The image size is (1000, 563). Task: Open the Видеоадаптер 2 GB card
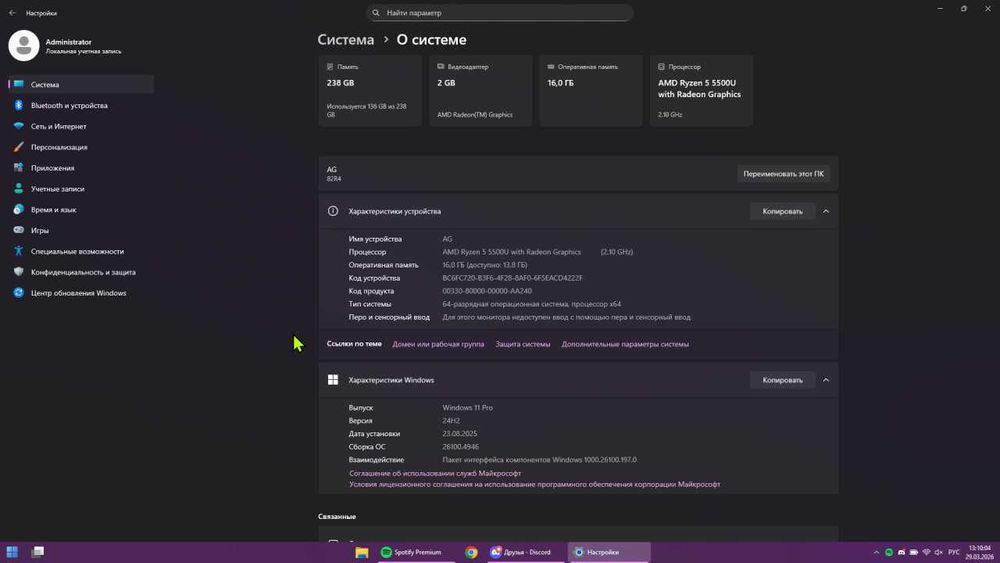click(480, 91)
